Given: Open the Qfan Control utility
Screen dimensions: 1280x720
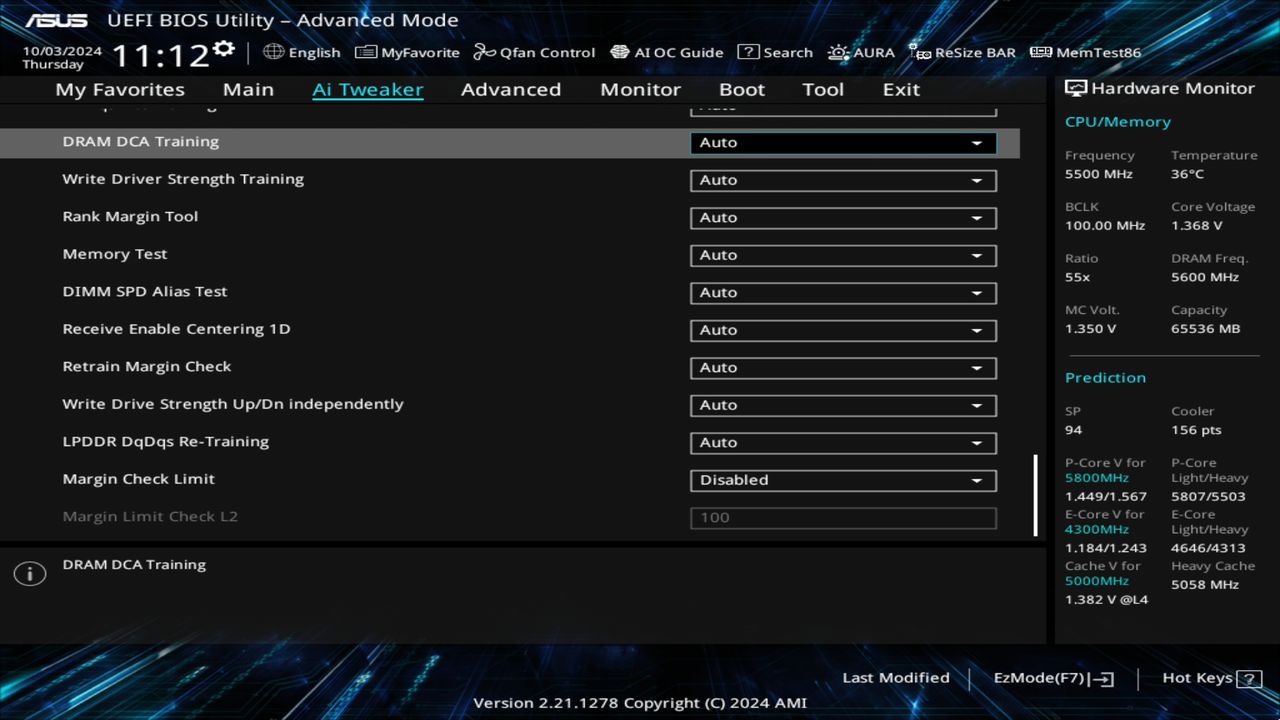Looking at the screenshot, I should pyautogui.click(x=534, y=52).
